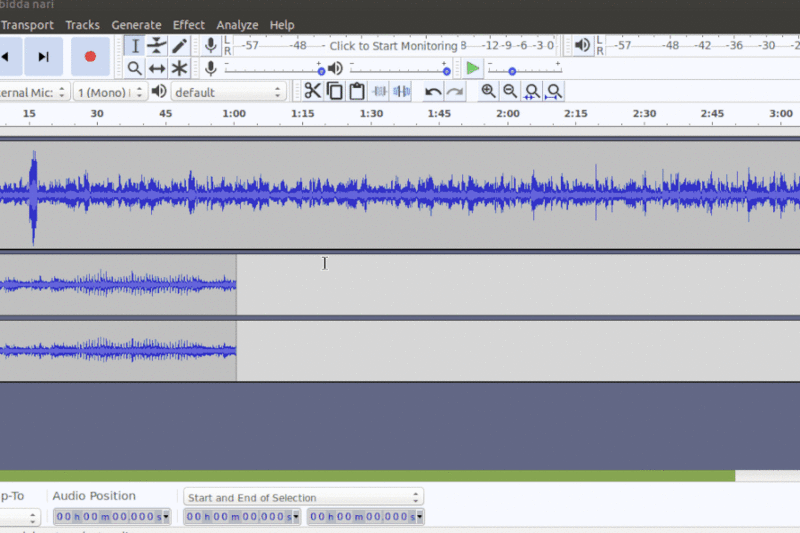Click the 2:30 mark on timeline ruler
The height and width of the screenshot is (533, 800).
tap(644, 114)
